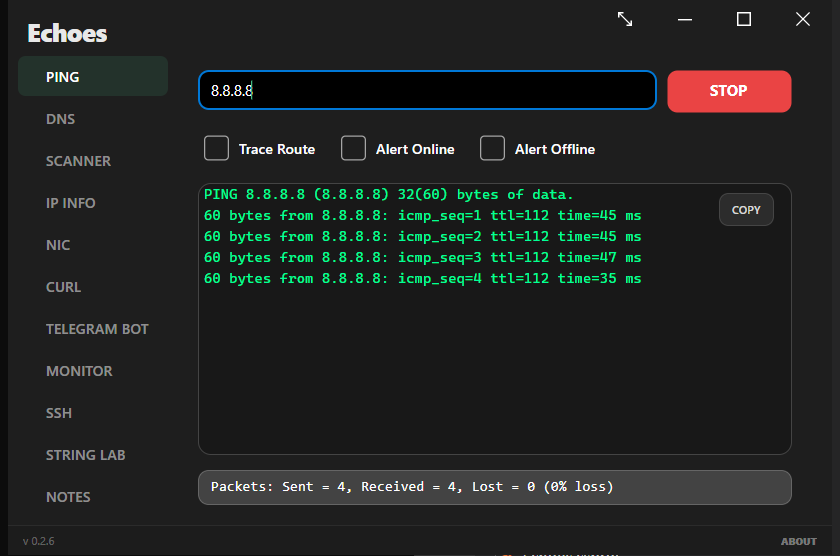Click the icmp_seq=4 time=35 ms line
Viewport: 840px width, 556px height.
coord(423,279)
